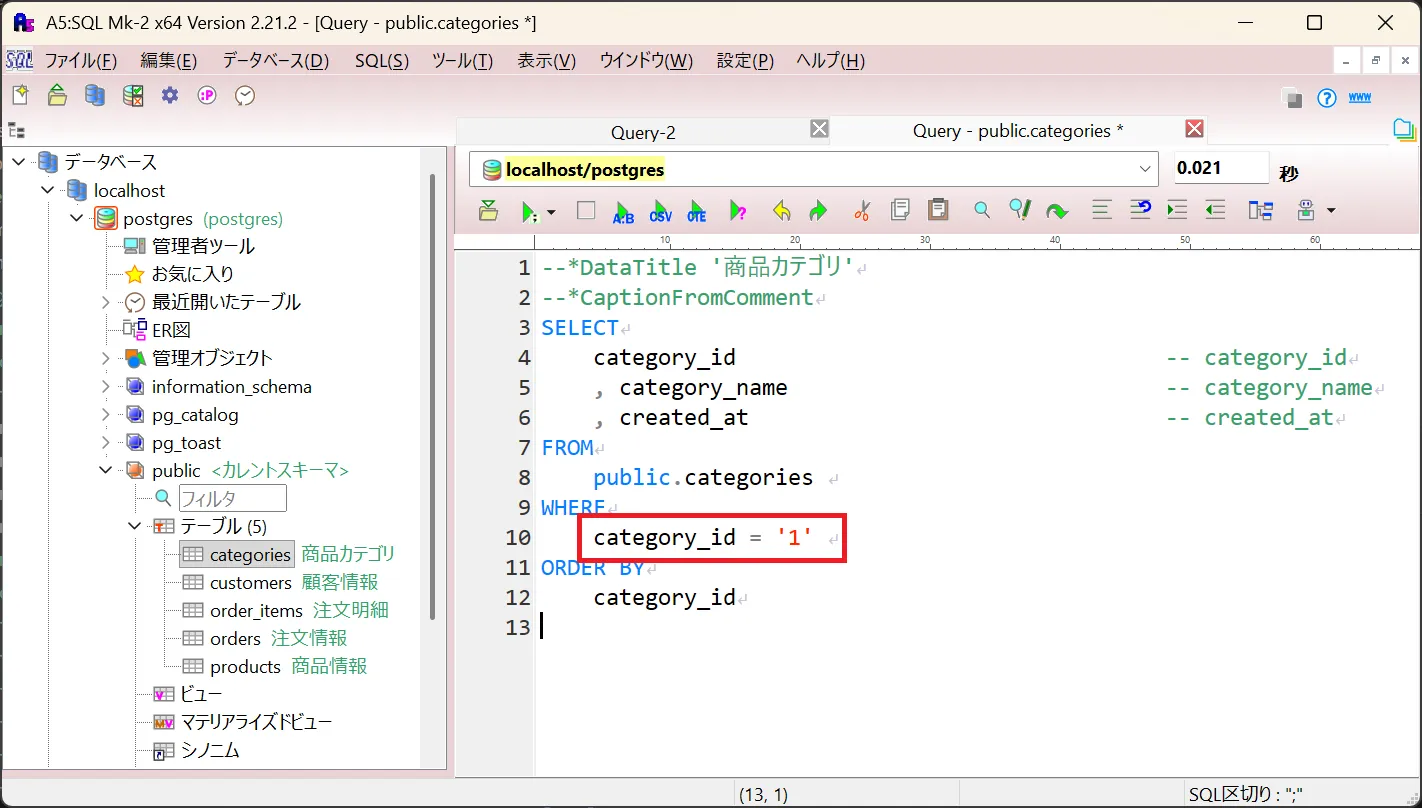
Task: Select the customers table in tree
Action: 250,582
